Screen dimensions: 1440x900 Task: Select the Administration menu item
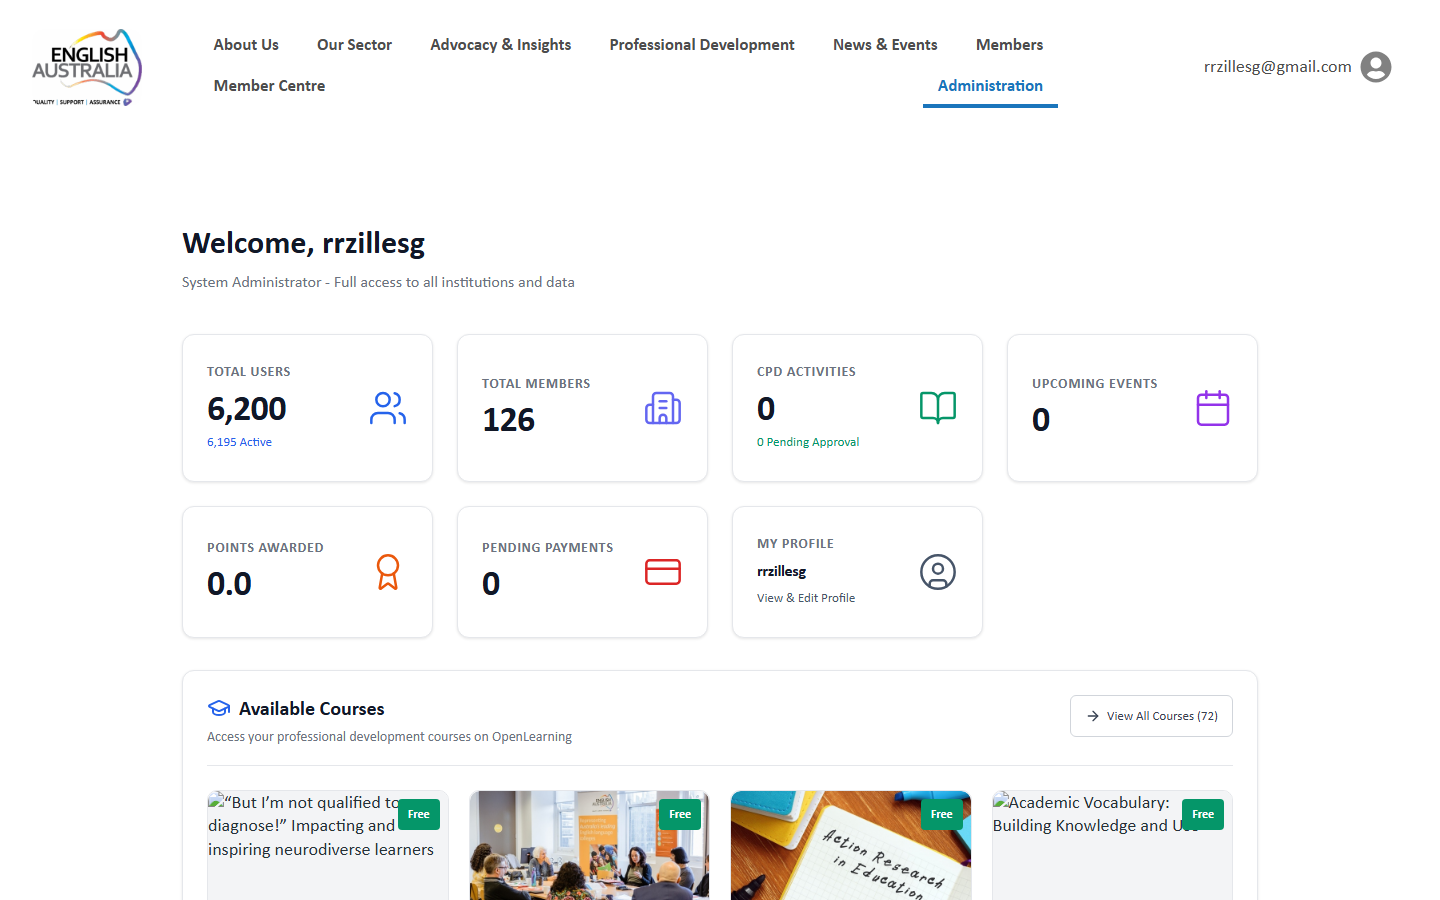(990, 86)
